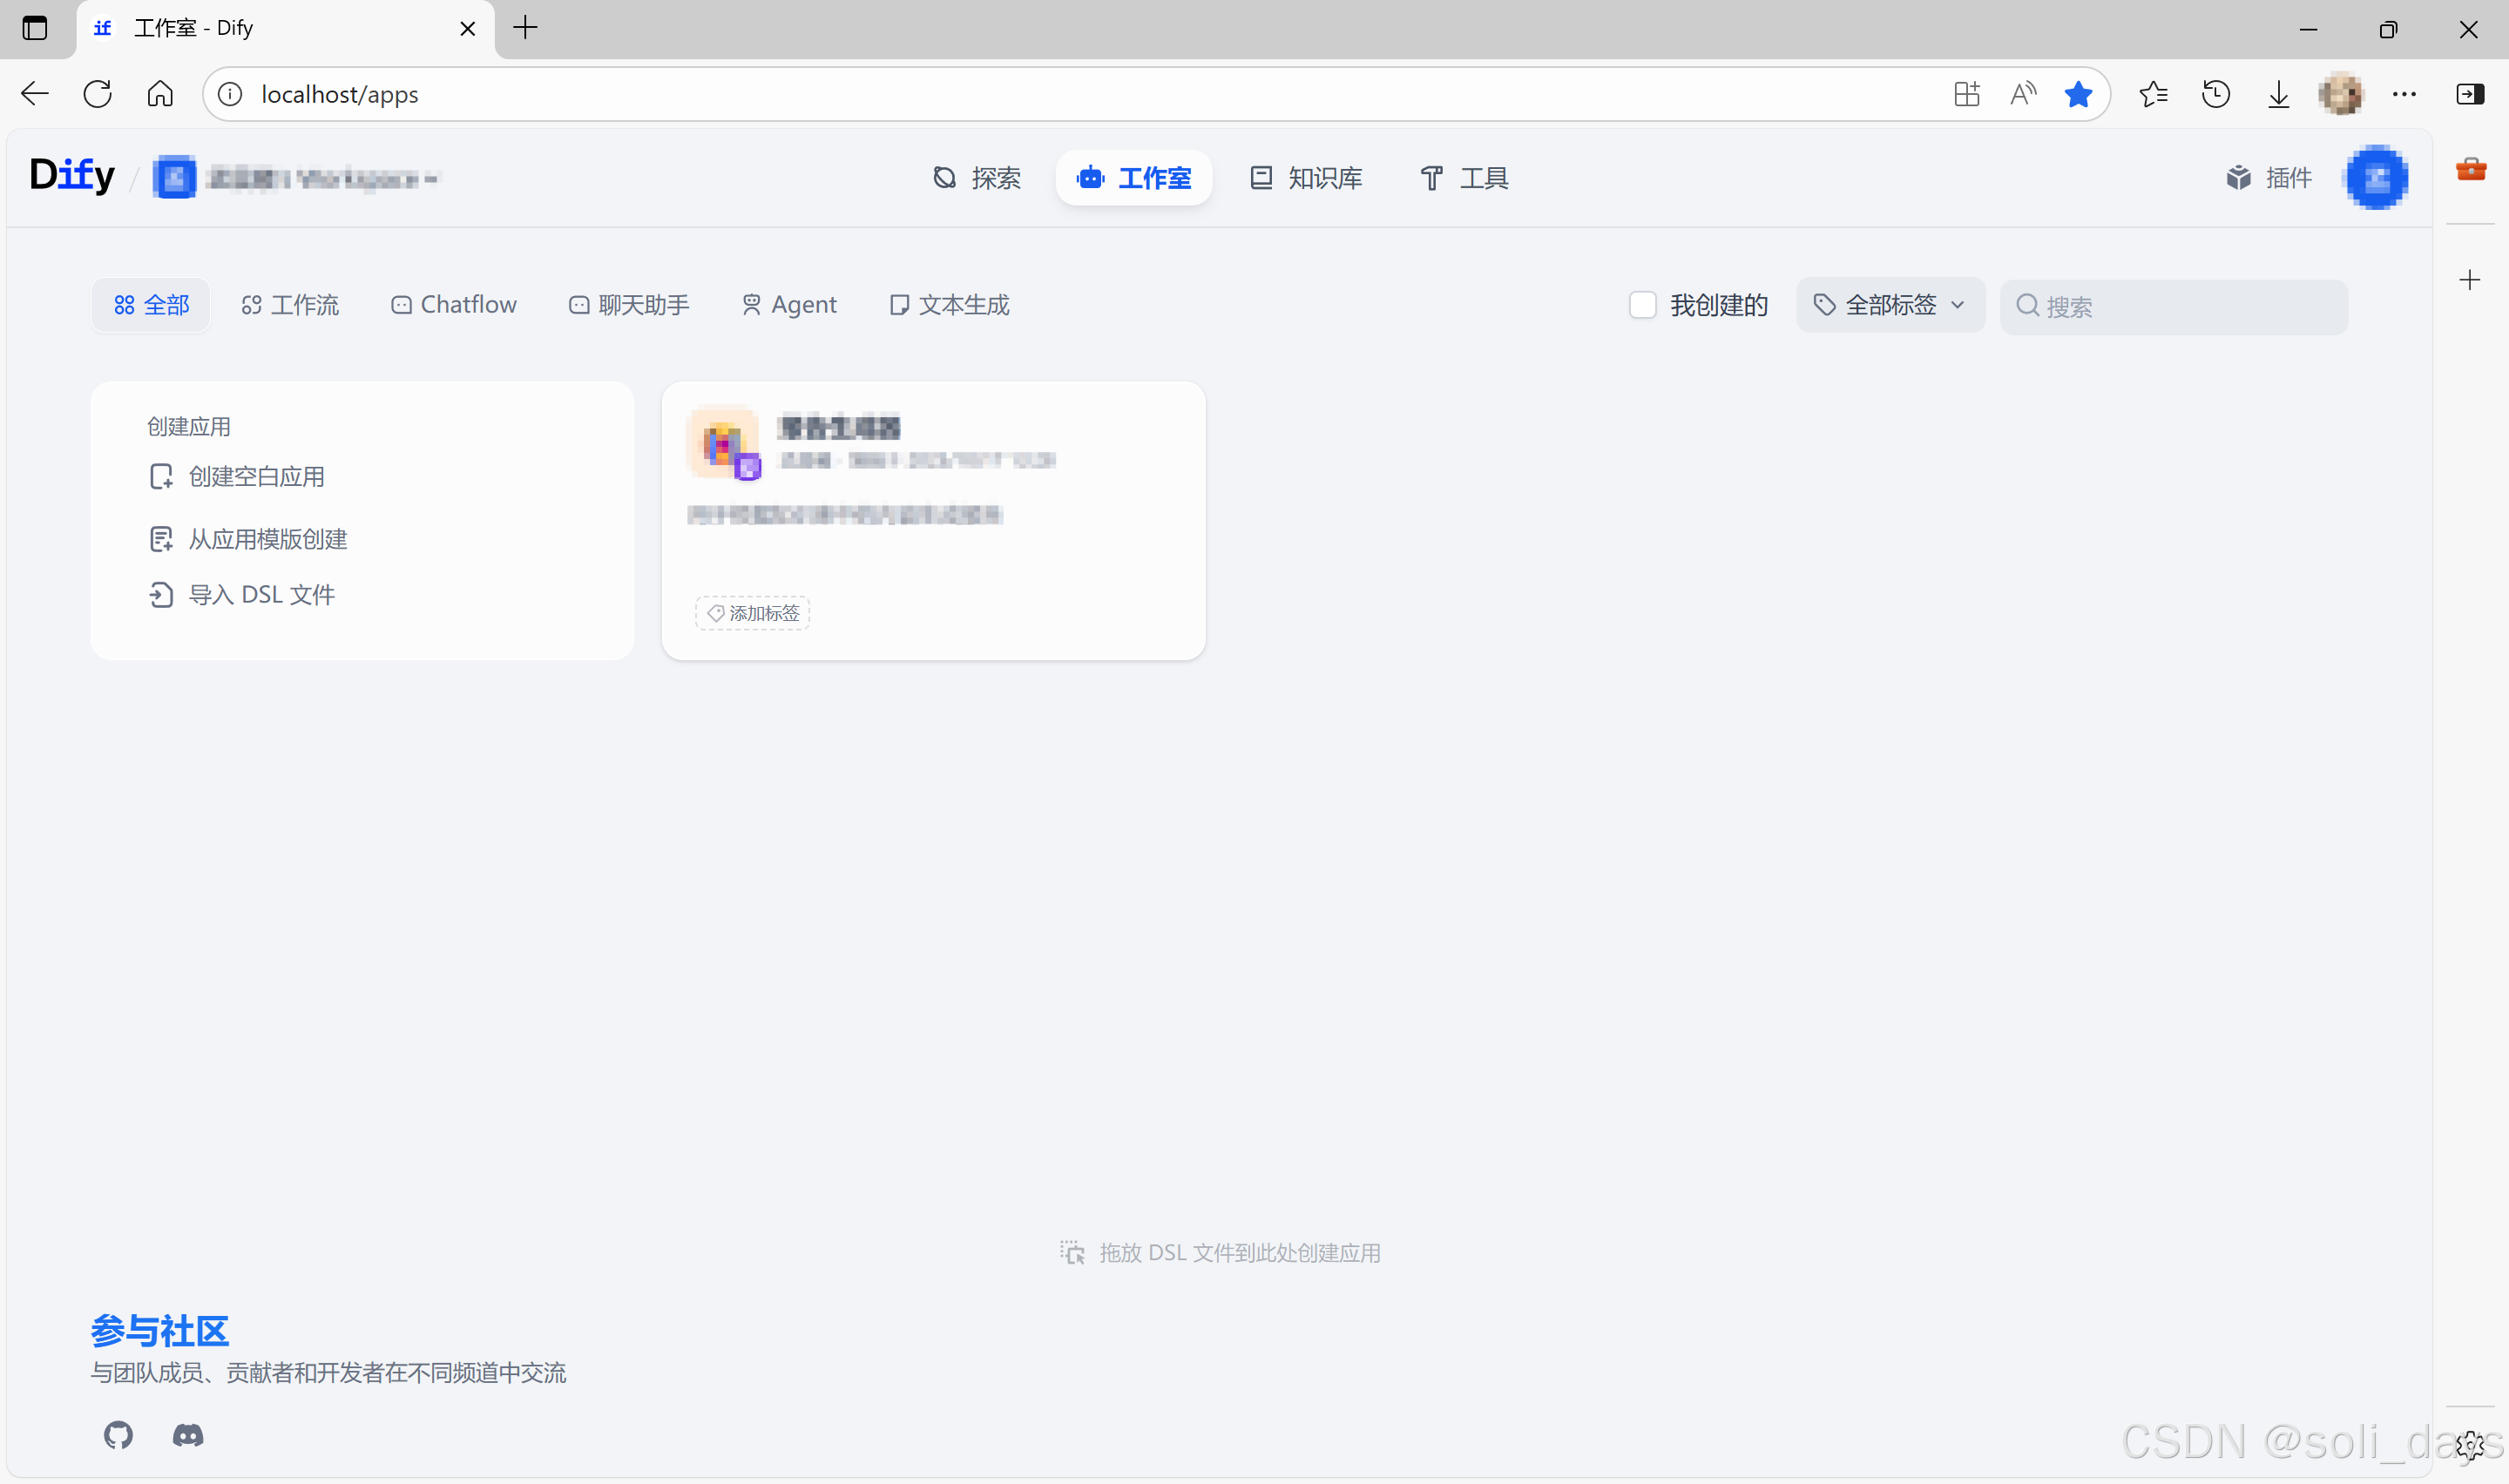Open the tab actions menu icon
Image resolution: width=2509 pixels, height=1484 pixels.
click(35, 28)
